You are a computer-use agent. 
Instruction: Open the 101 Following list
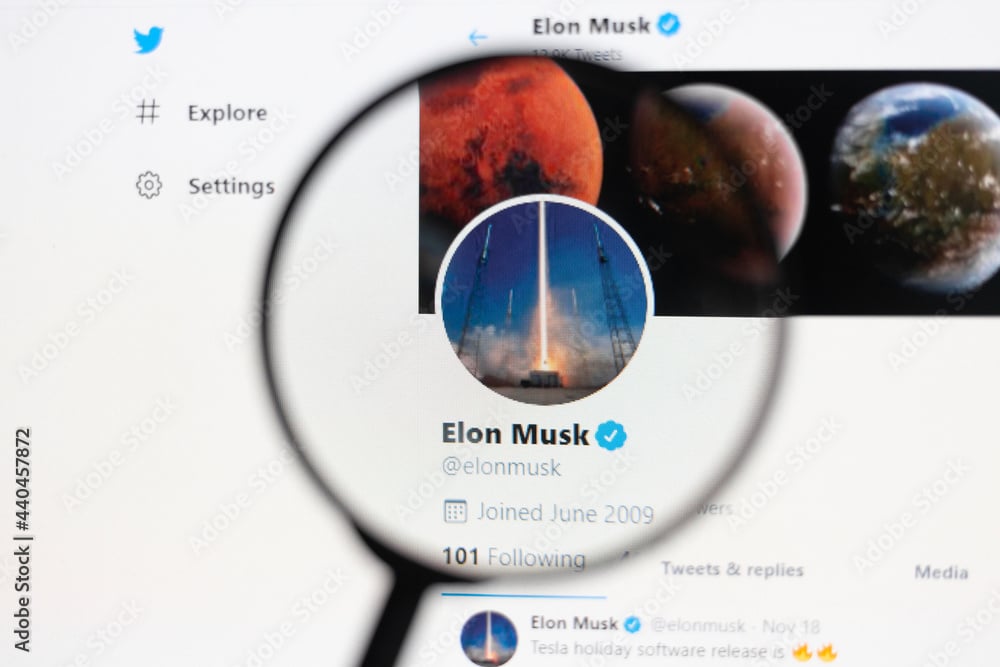(x=513, y=557)
